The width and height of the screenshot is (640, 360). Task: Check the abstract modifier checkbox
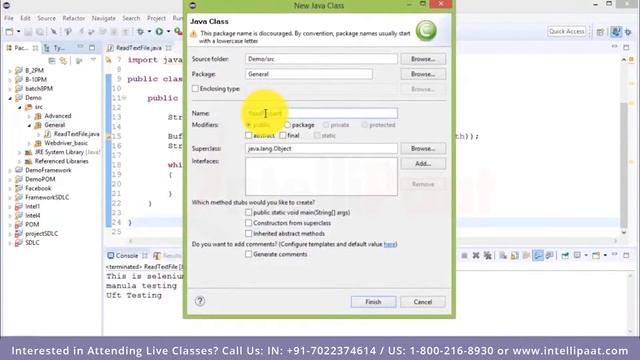[249, 135]
